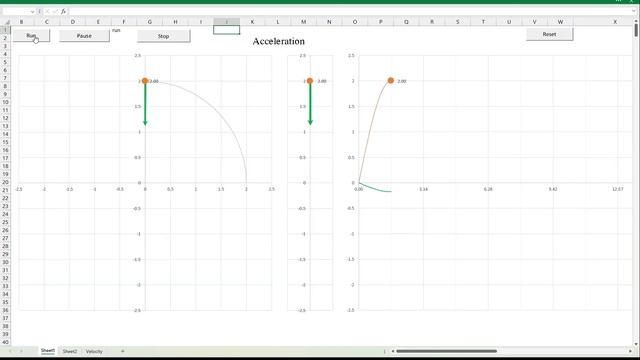Click the "3.14" axis label on right chart
Screen dimensions: 640x360
[423, 189]
